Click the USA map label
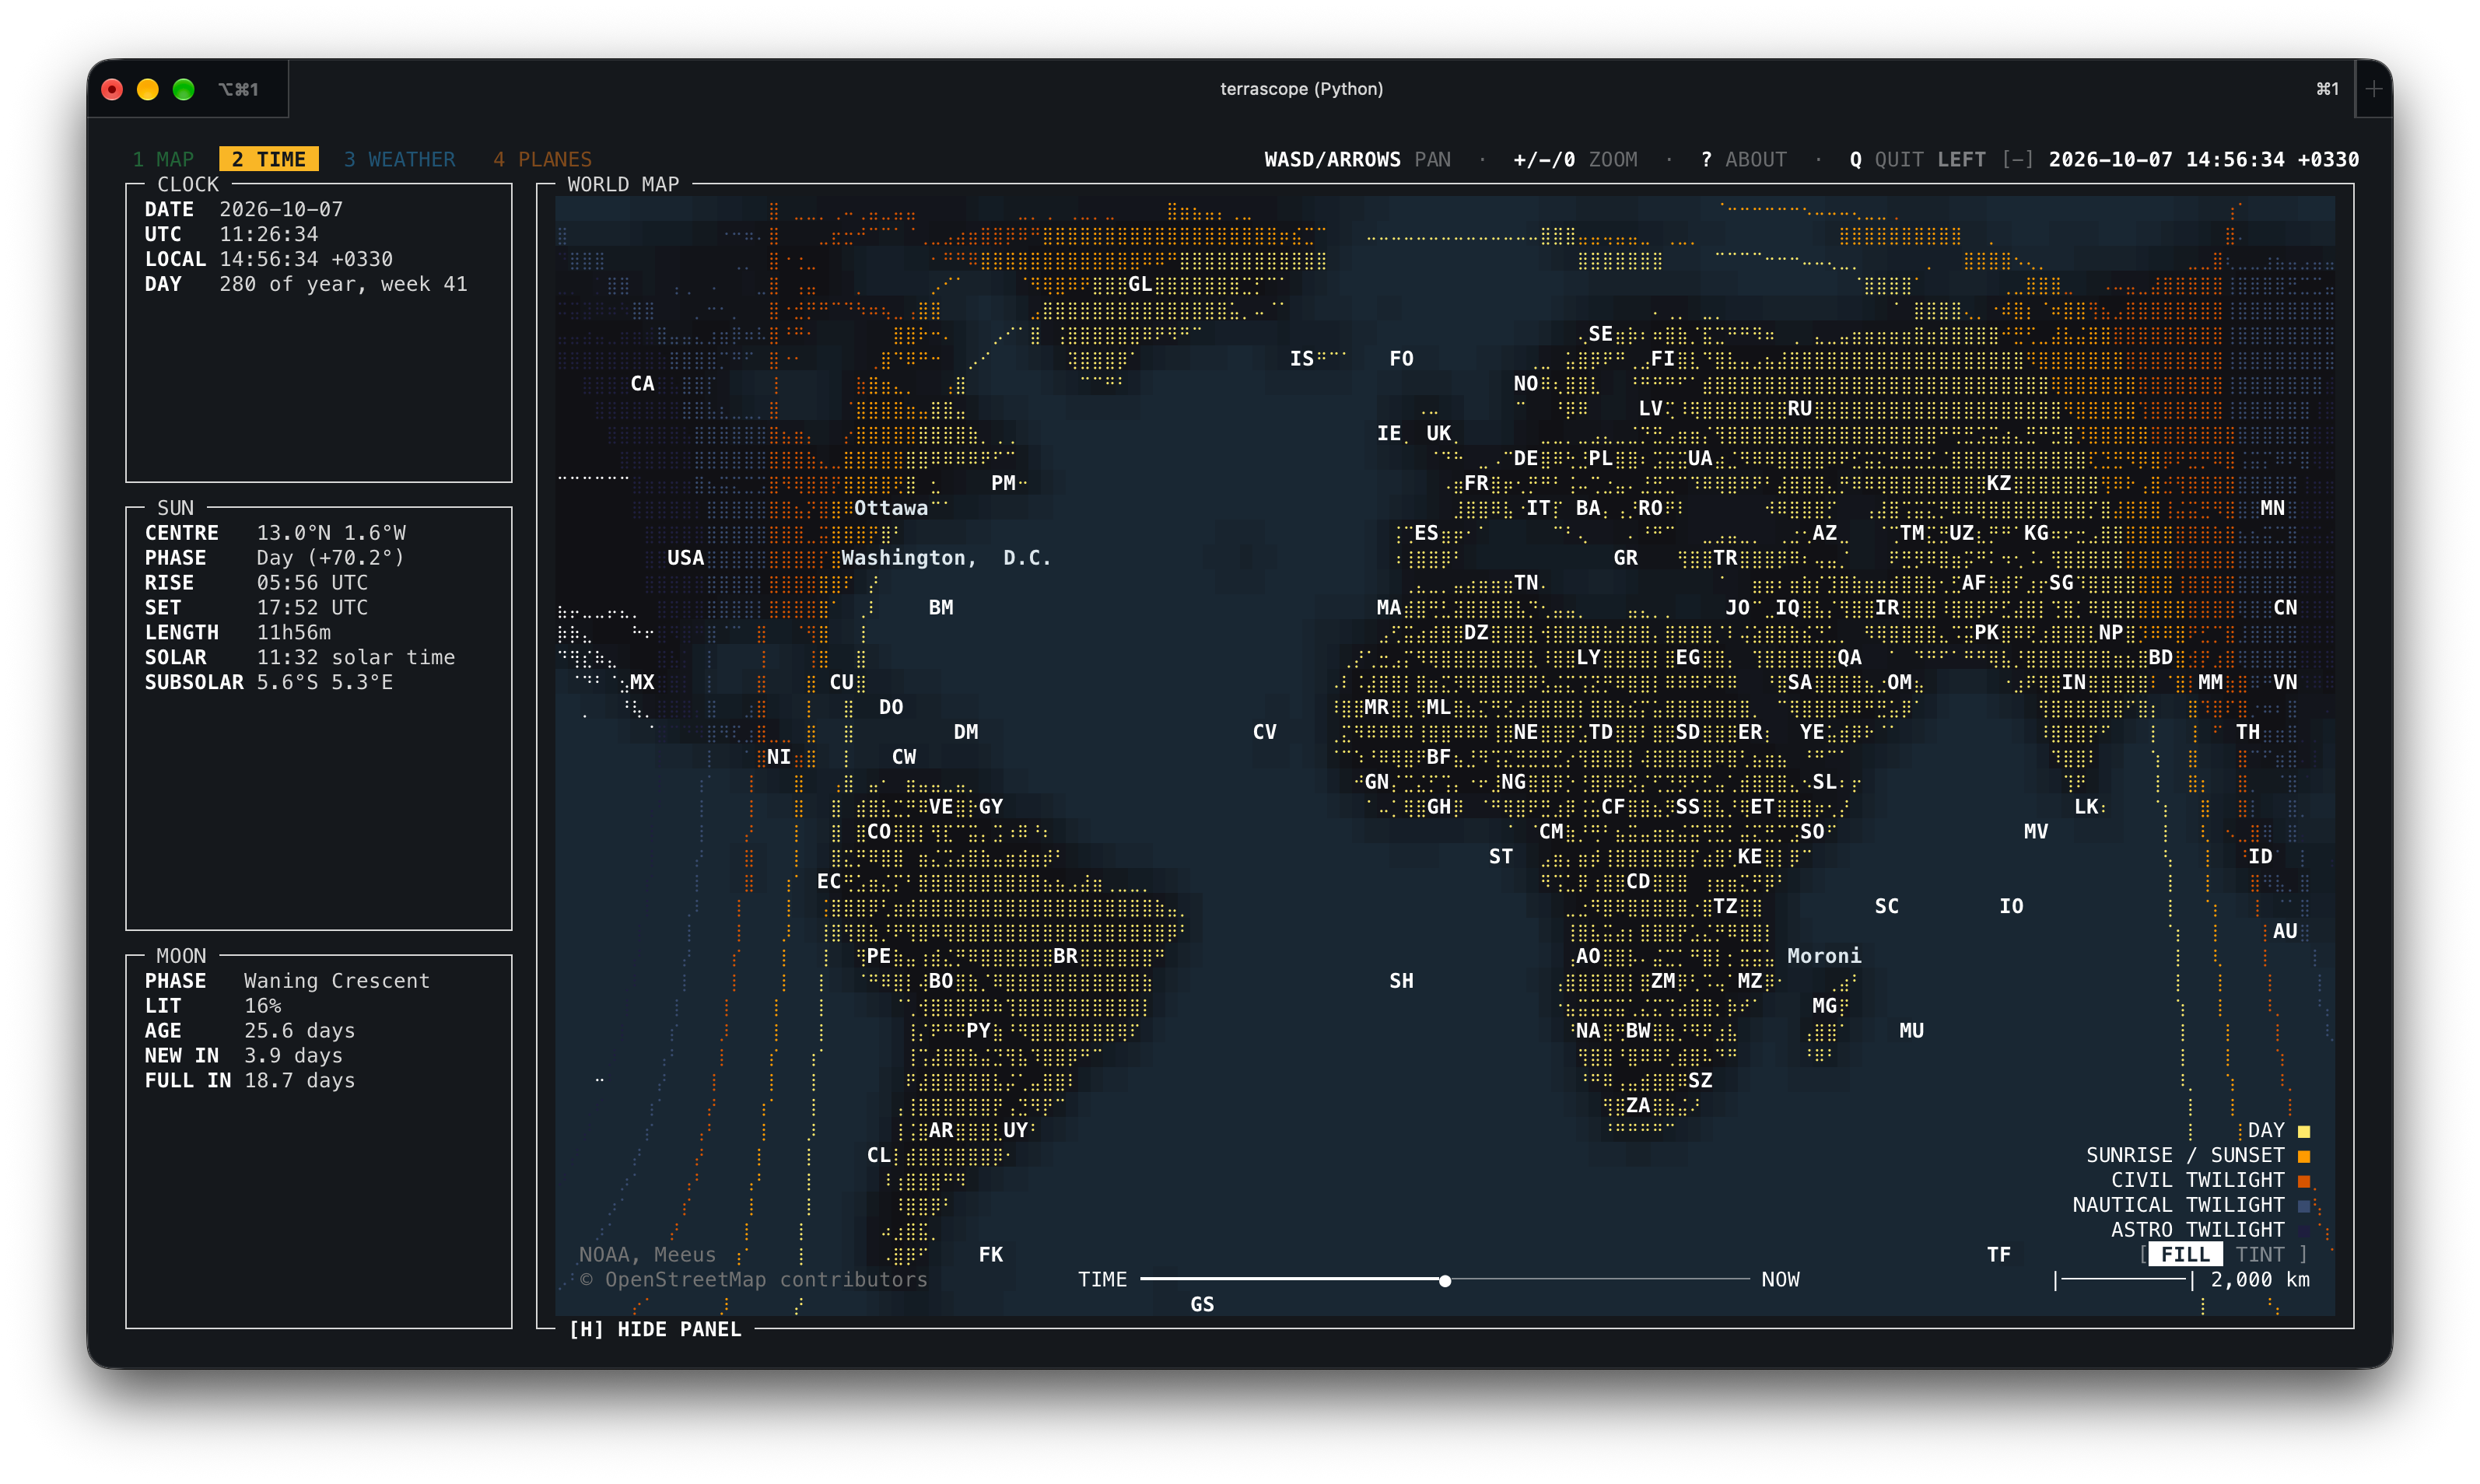 685,557
